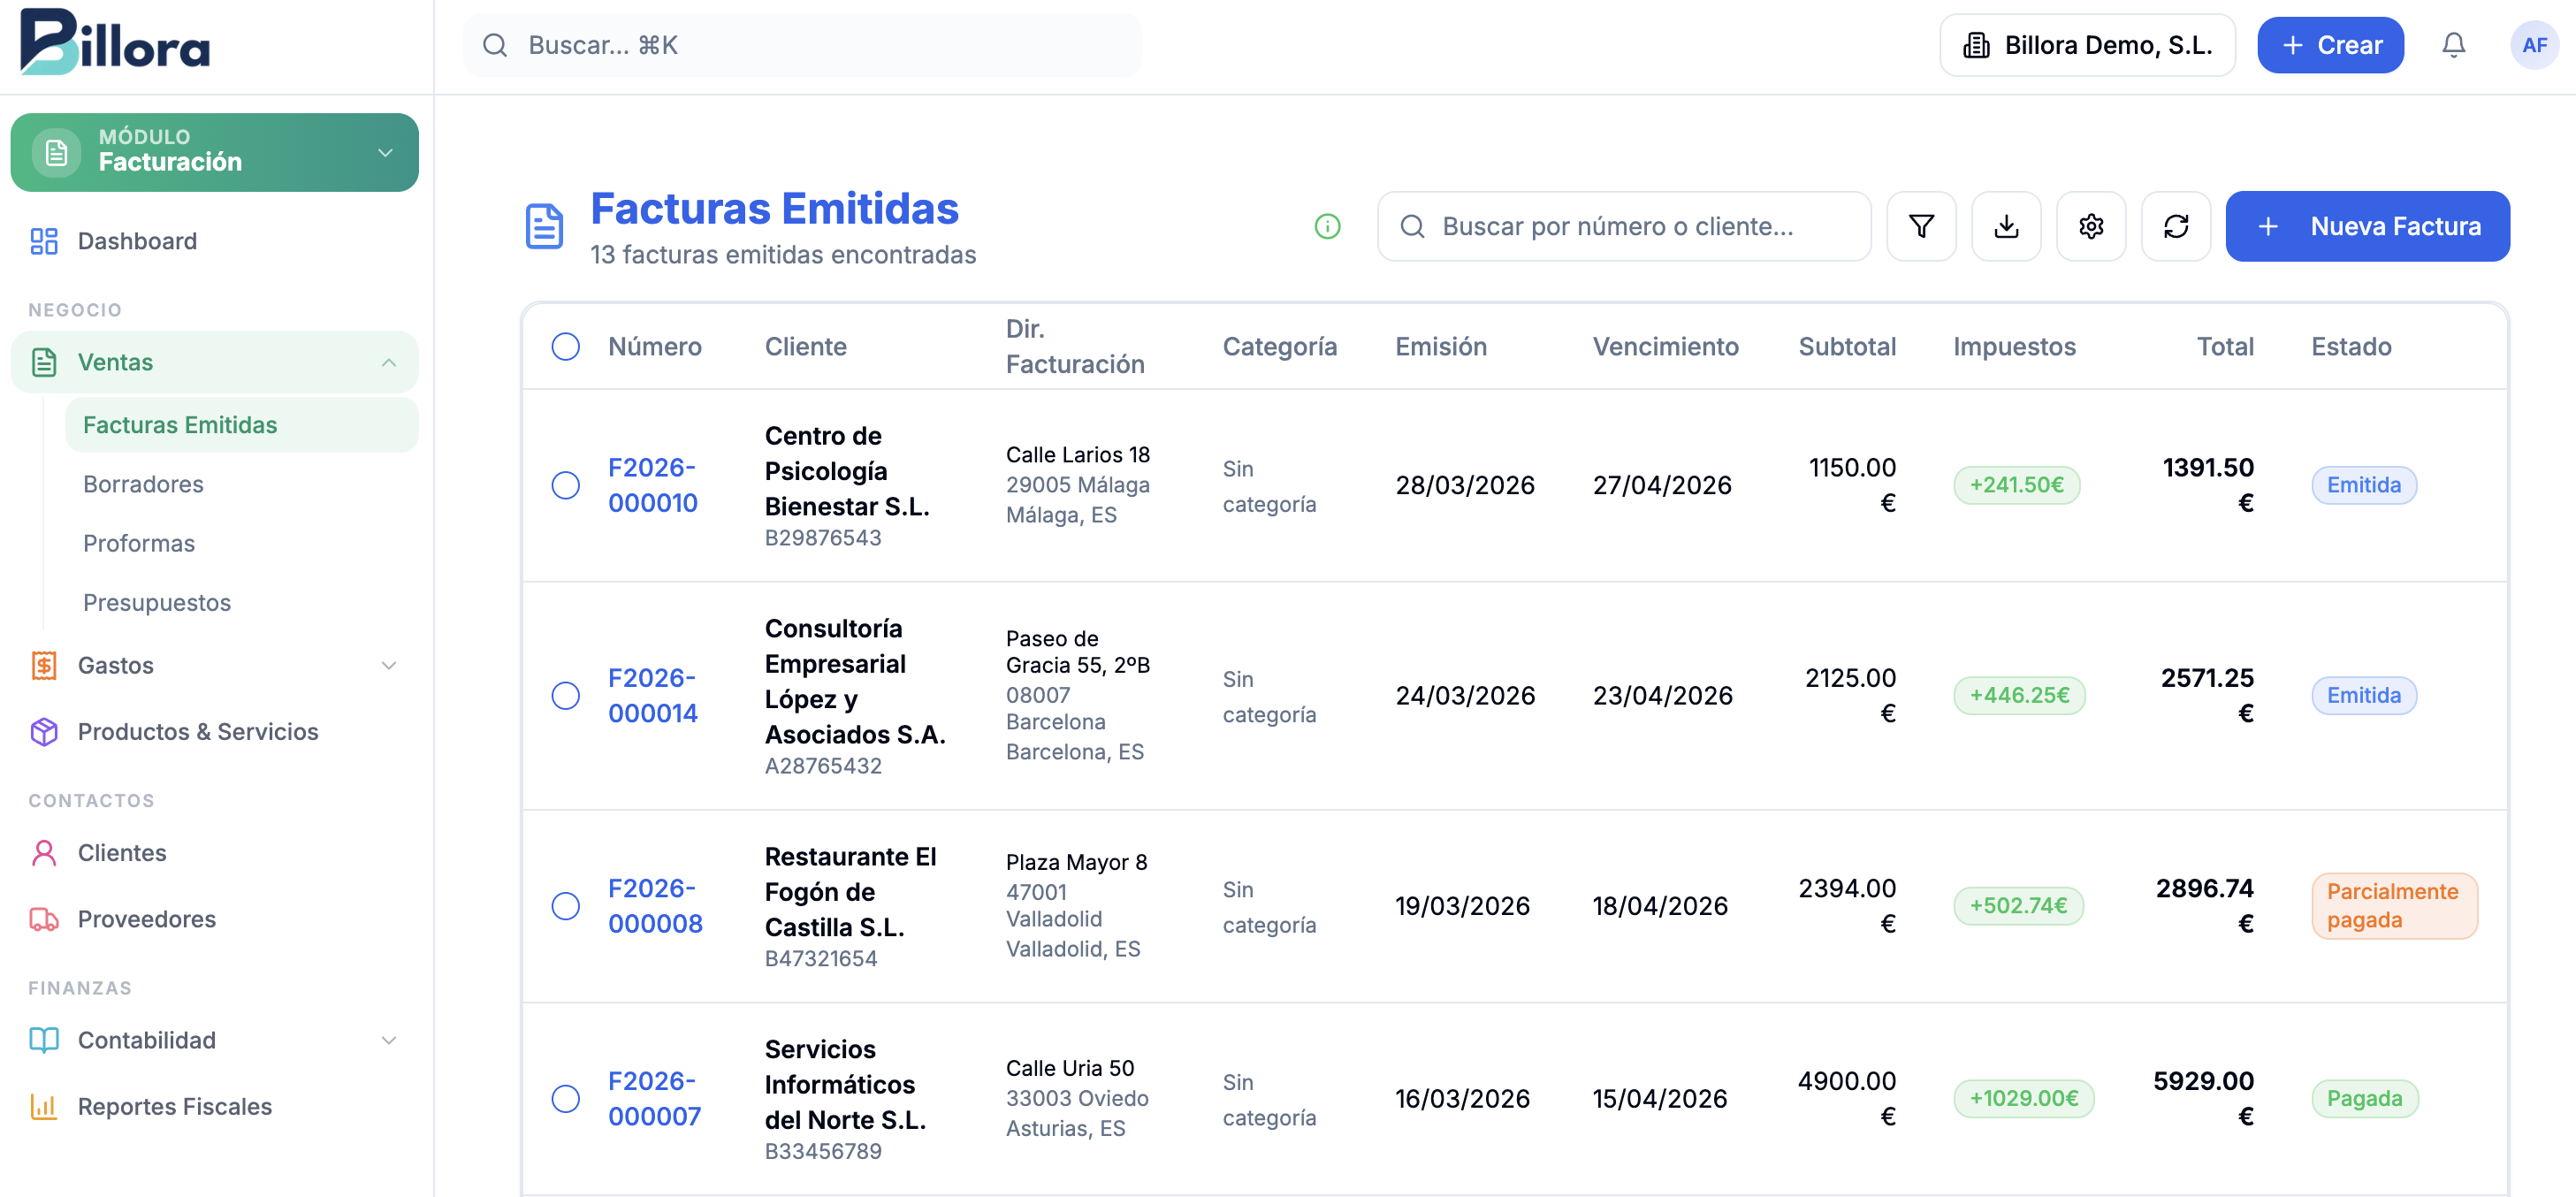This screenshot has height=1197, width=2576.
Task: Toggle the select-all invoices checkbox
Action: pyautogui.click(x=566, y=347)
